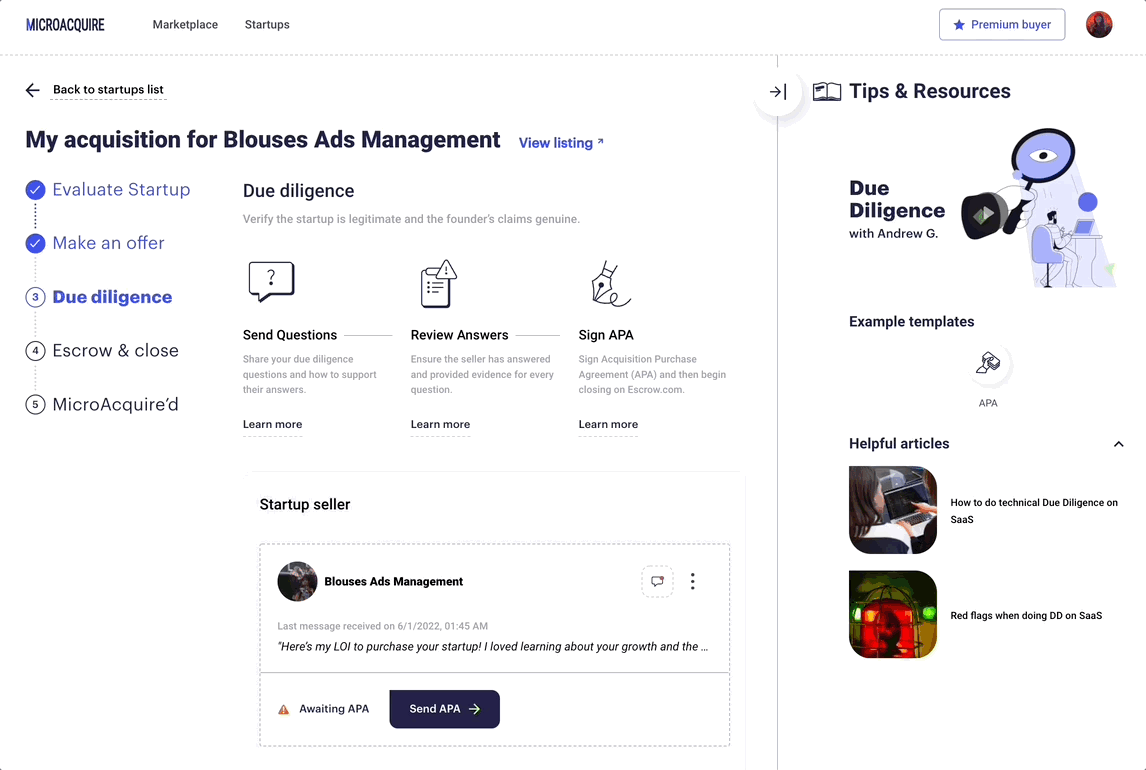Image resolution: width=1146 pixels, height=770 pixels.
Task: Click step 5 circle for MicroAcquire'd
Action: [x=35, y=405]
